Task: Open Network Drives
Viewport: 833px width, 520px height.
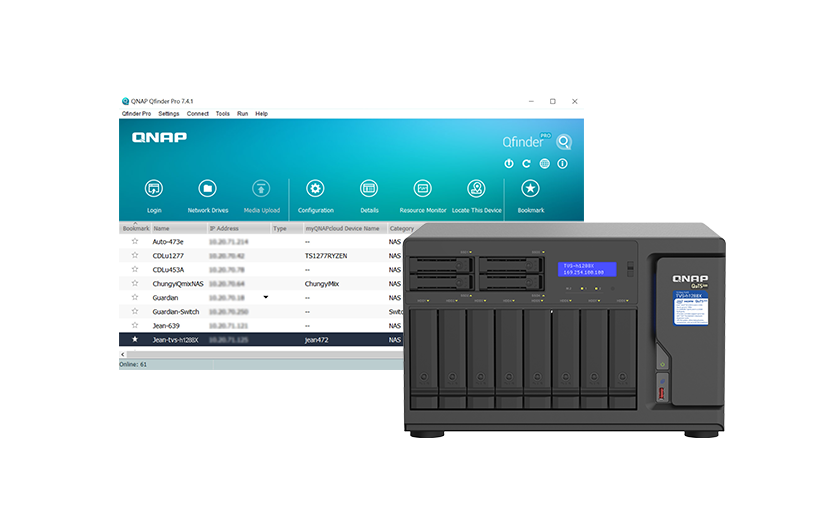Action: (x=207, y=189)
